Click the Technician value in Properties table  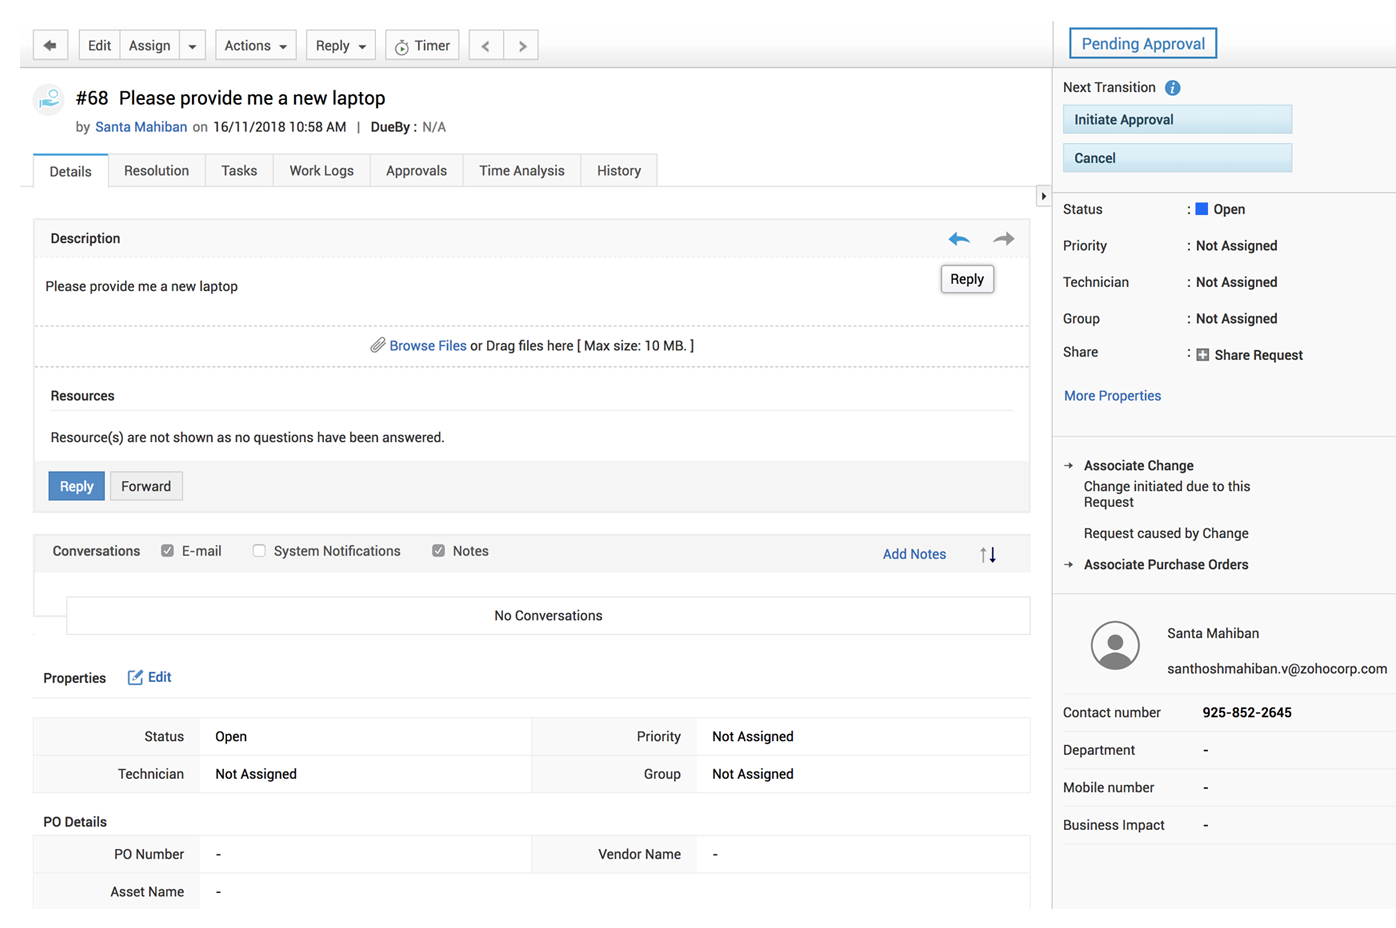point(256,774)
